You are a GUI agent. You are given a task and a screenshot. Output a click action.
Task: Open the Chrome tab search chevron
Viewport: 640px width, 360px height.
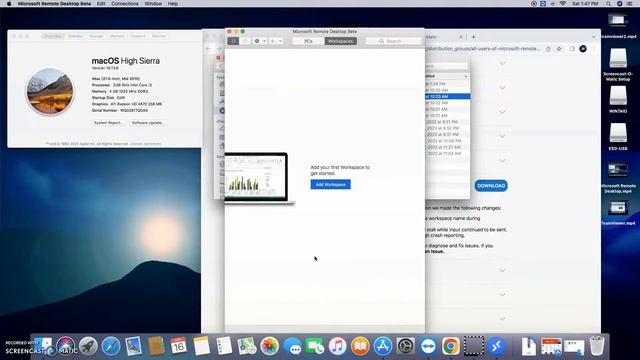(x=593, y=37)
